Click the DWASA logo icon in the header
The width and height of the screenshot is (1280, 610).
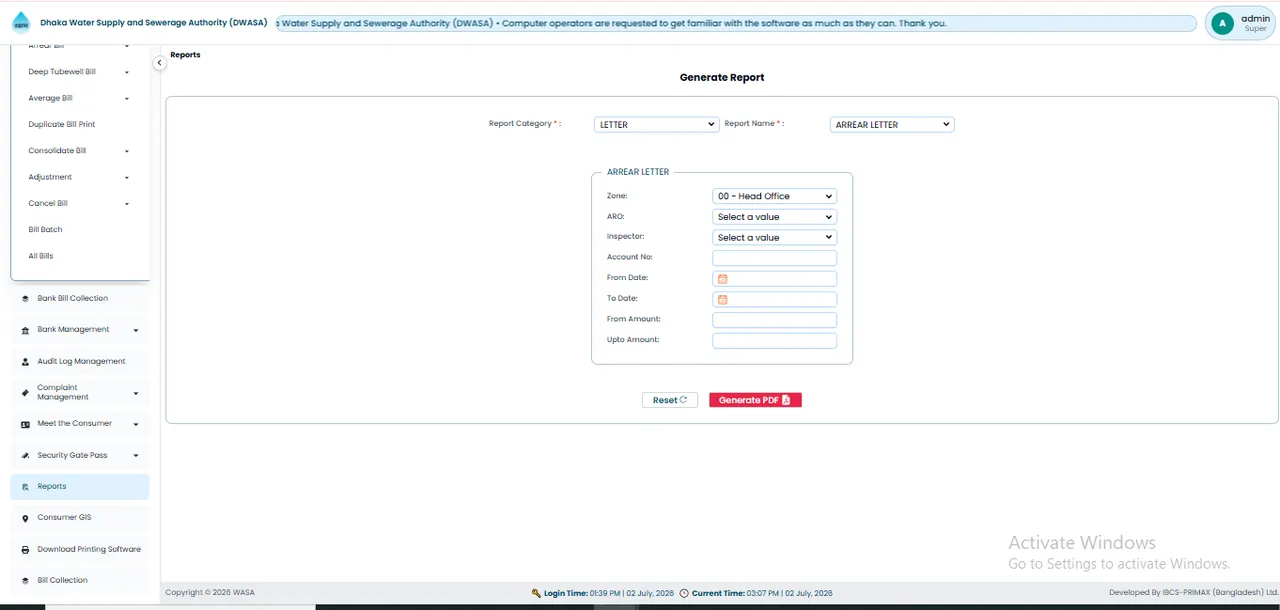(x=21, y=23)
